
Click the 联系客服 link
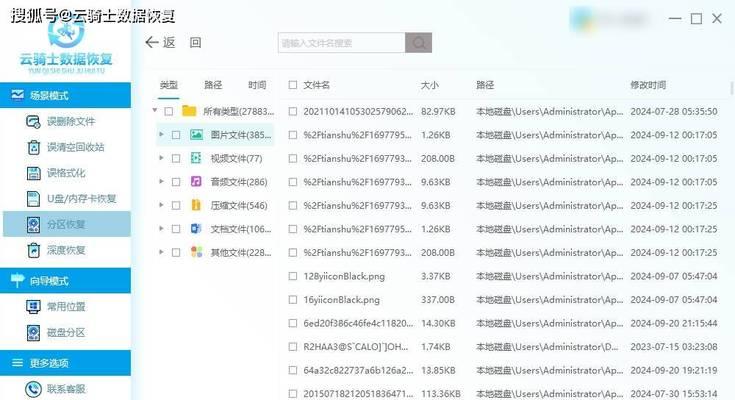(66, 389)
